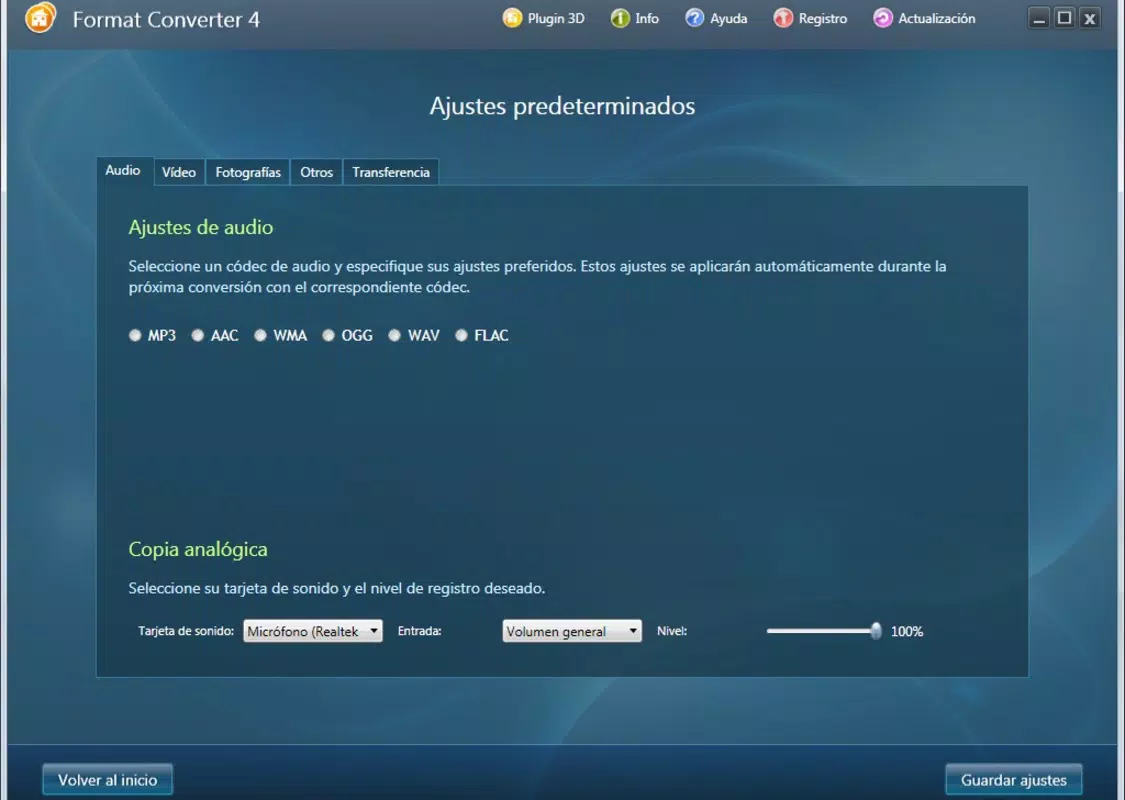Click the blue Ayuda question-mark icon
Viewport: 1125px width, 800px height.
[695, 18]
